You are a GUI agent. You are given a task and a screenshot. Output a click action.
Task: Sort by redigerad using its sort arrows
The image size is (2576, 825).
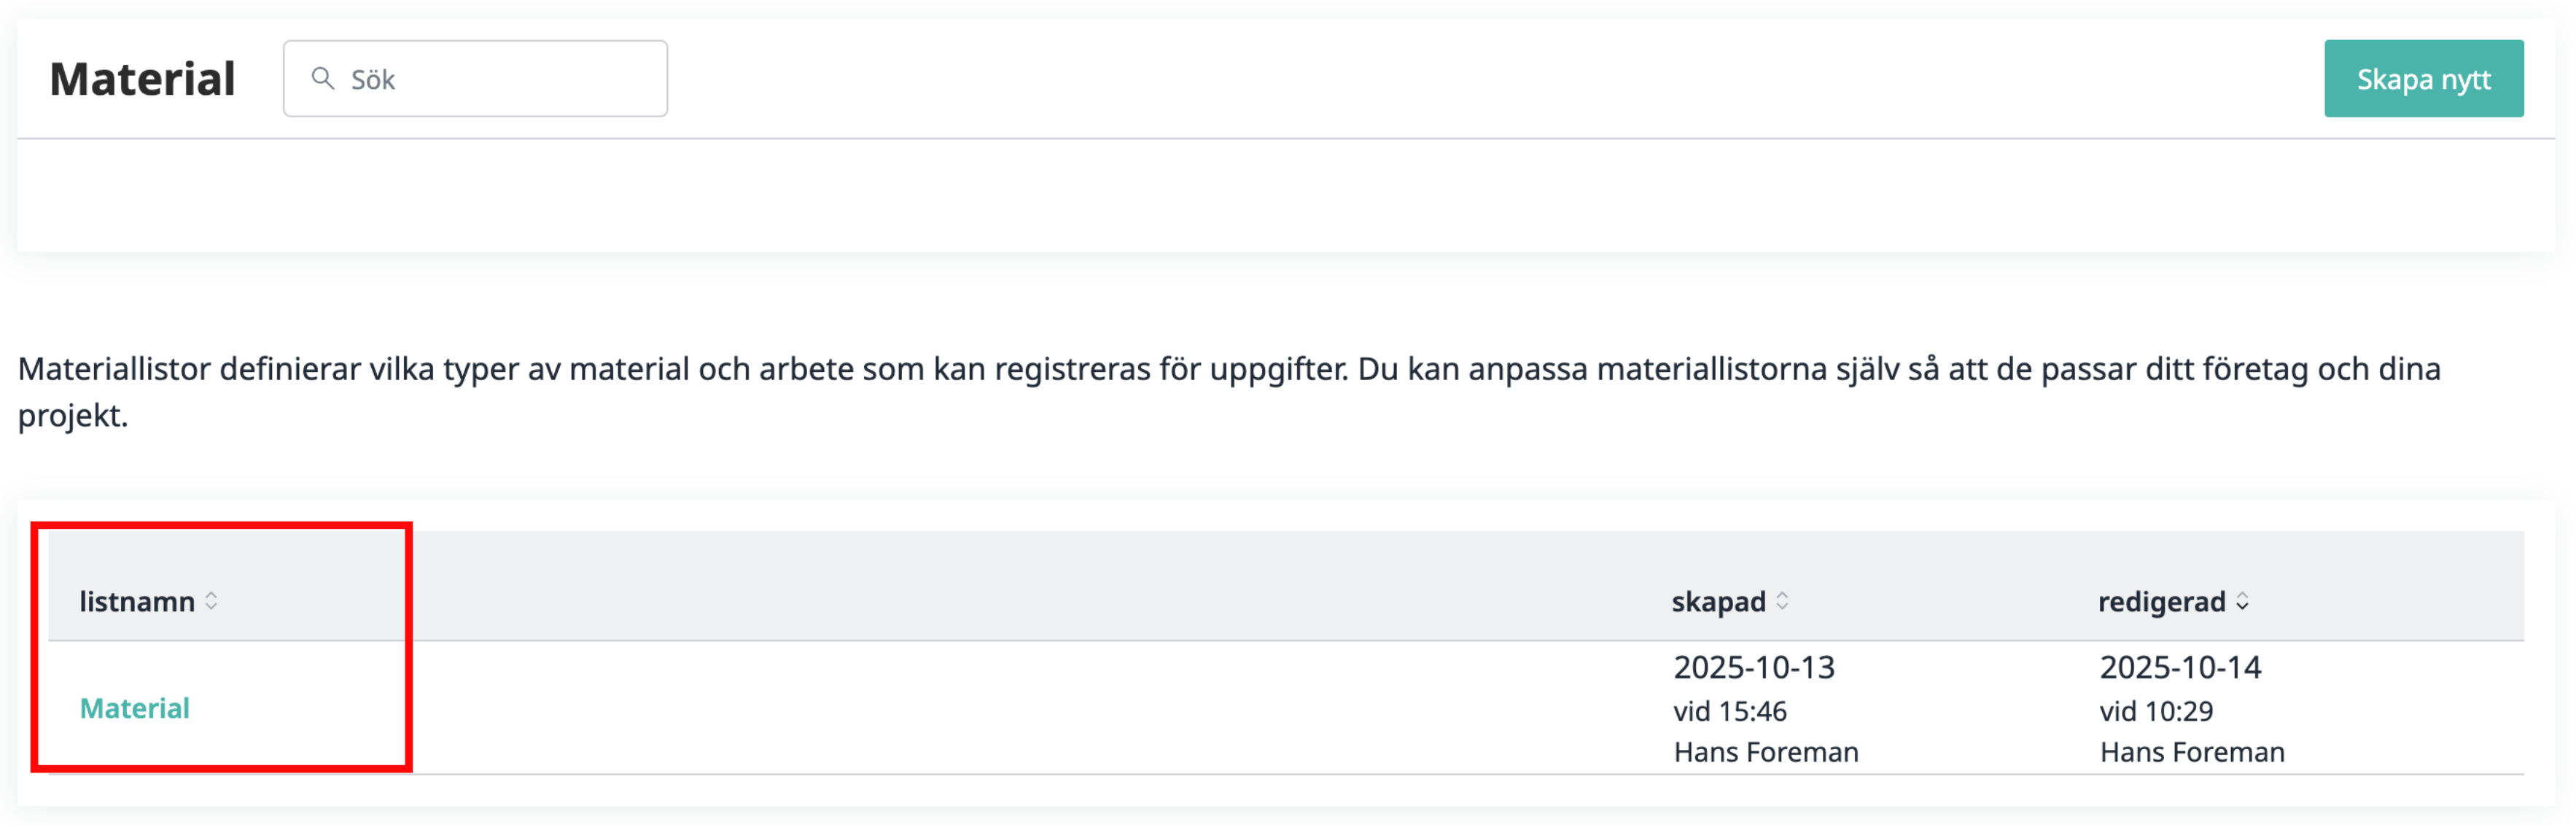click(2242, 601)
